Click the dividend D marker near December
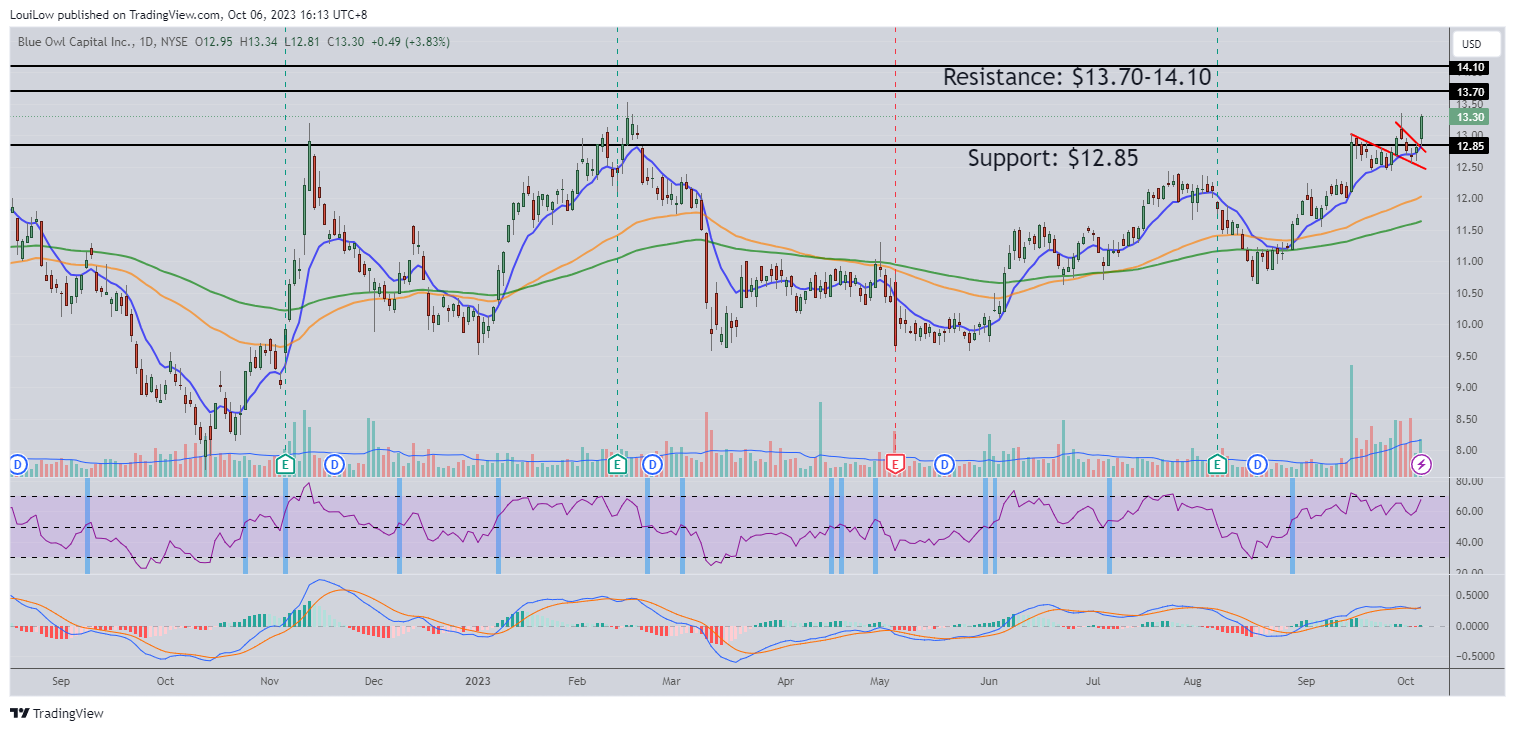This screenshot has height=731, width=1515. 334,464
